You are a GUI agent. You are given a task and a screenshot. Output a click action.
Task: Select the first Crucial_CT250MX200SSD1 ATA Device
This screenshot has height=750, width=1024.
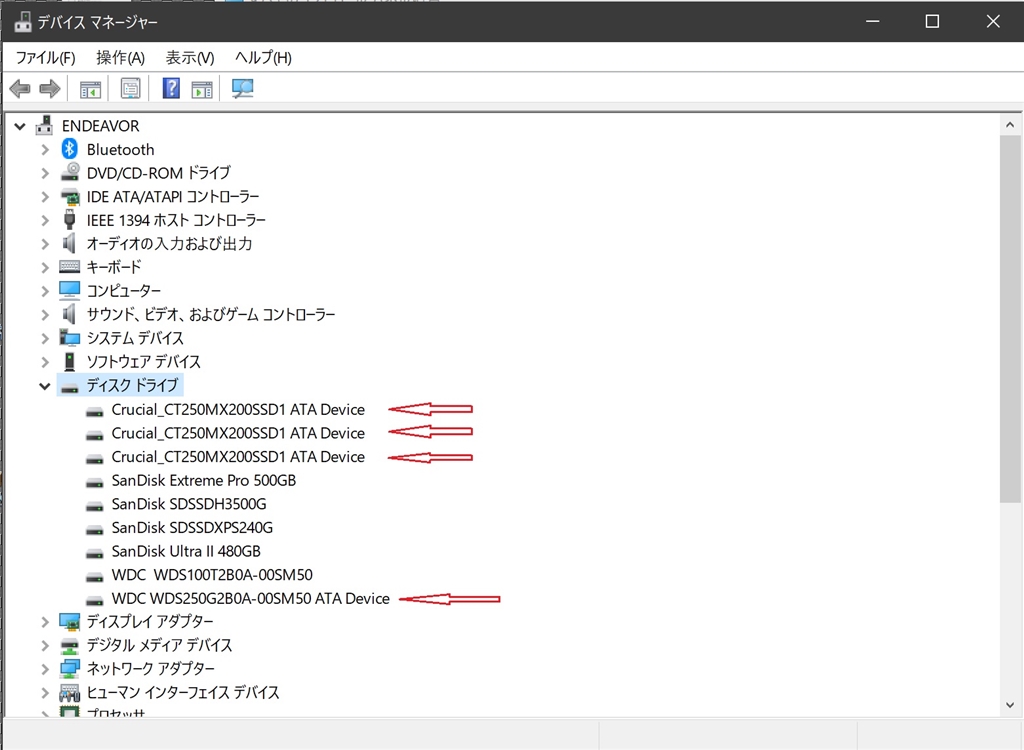point(238,410)
